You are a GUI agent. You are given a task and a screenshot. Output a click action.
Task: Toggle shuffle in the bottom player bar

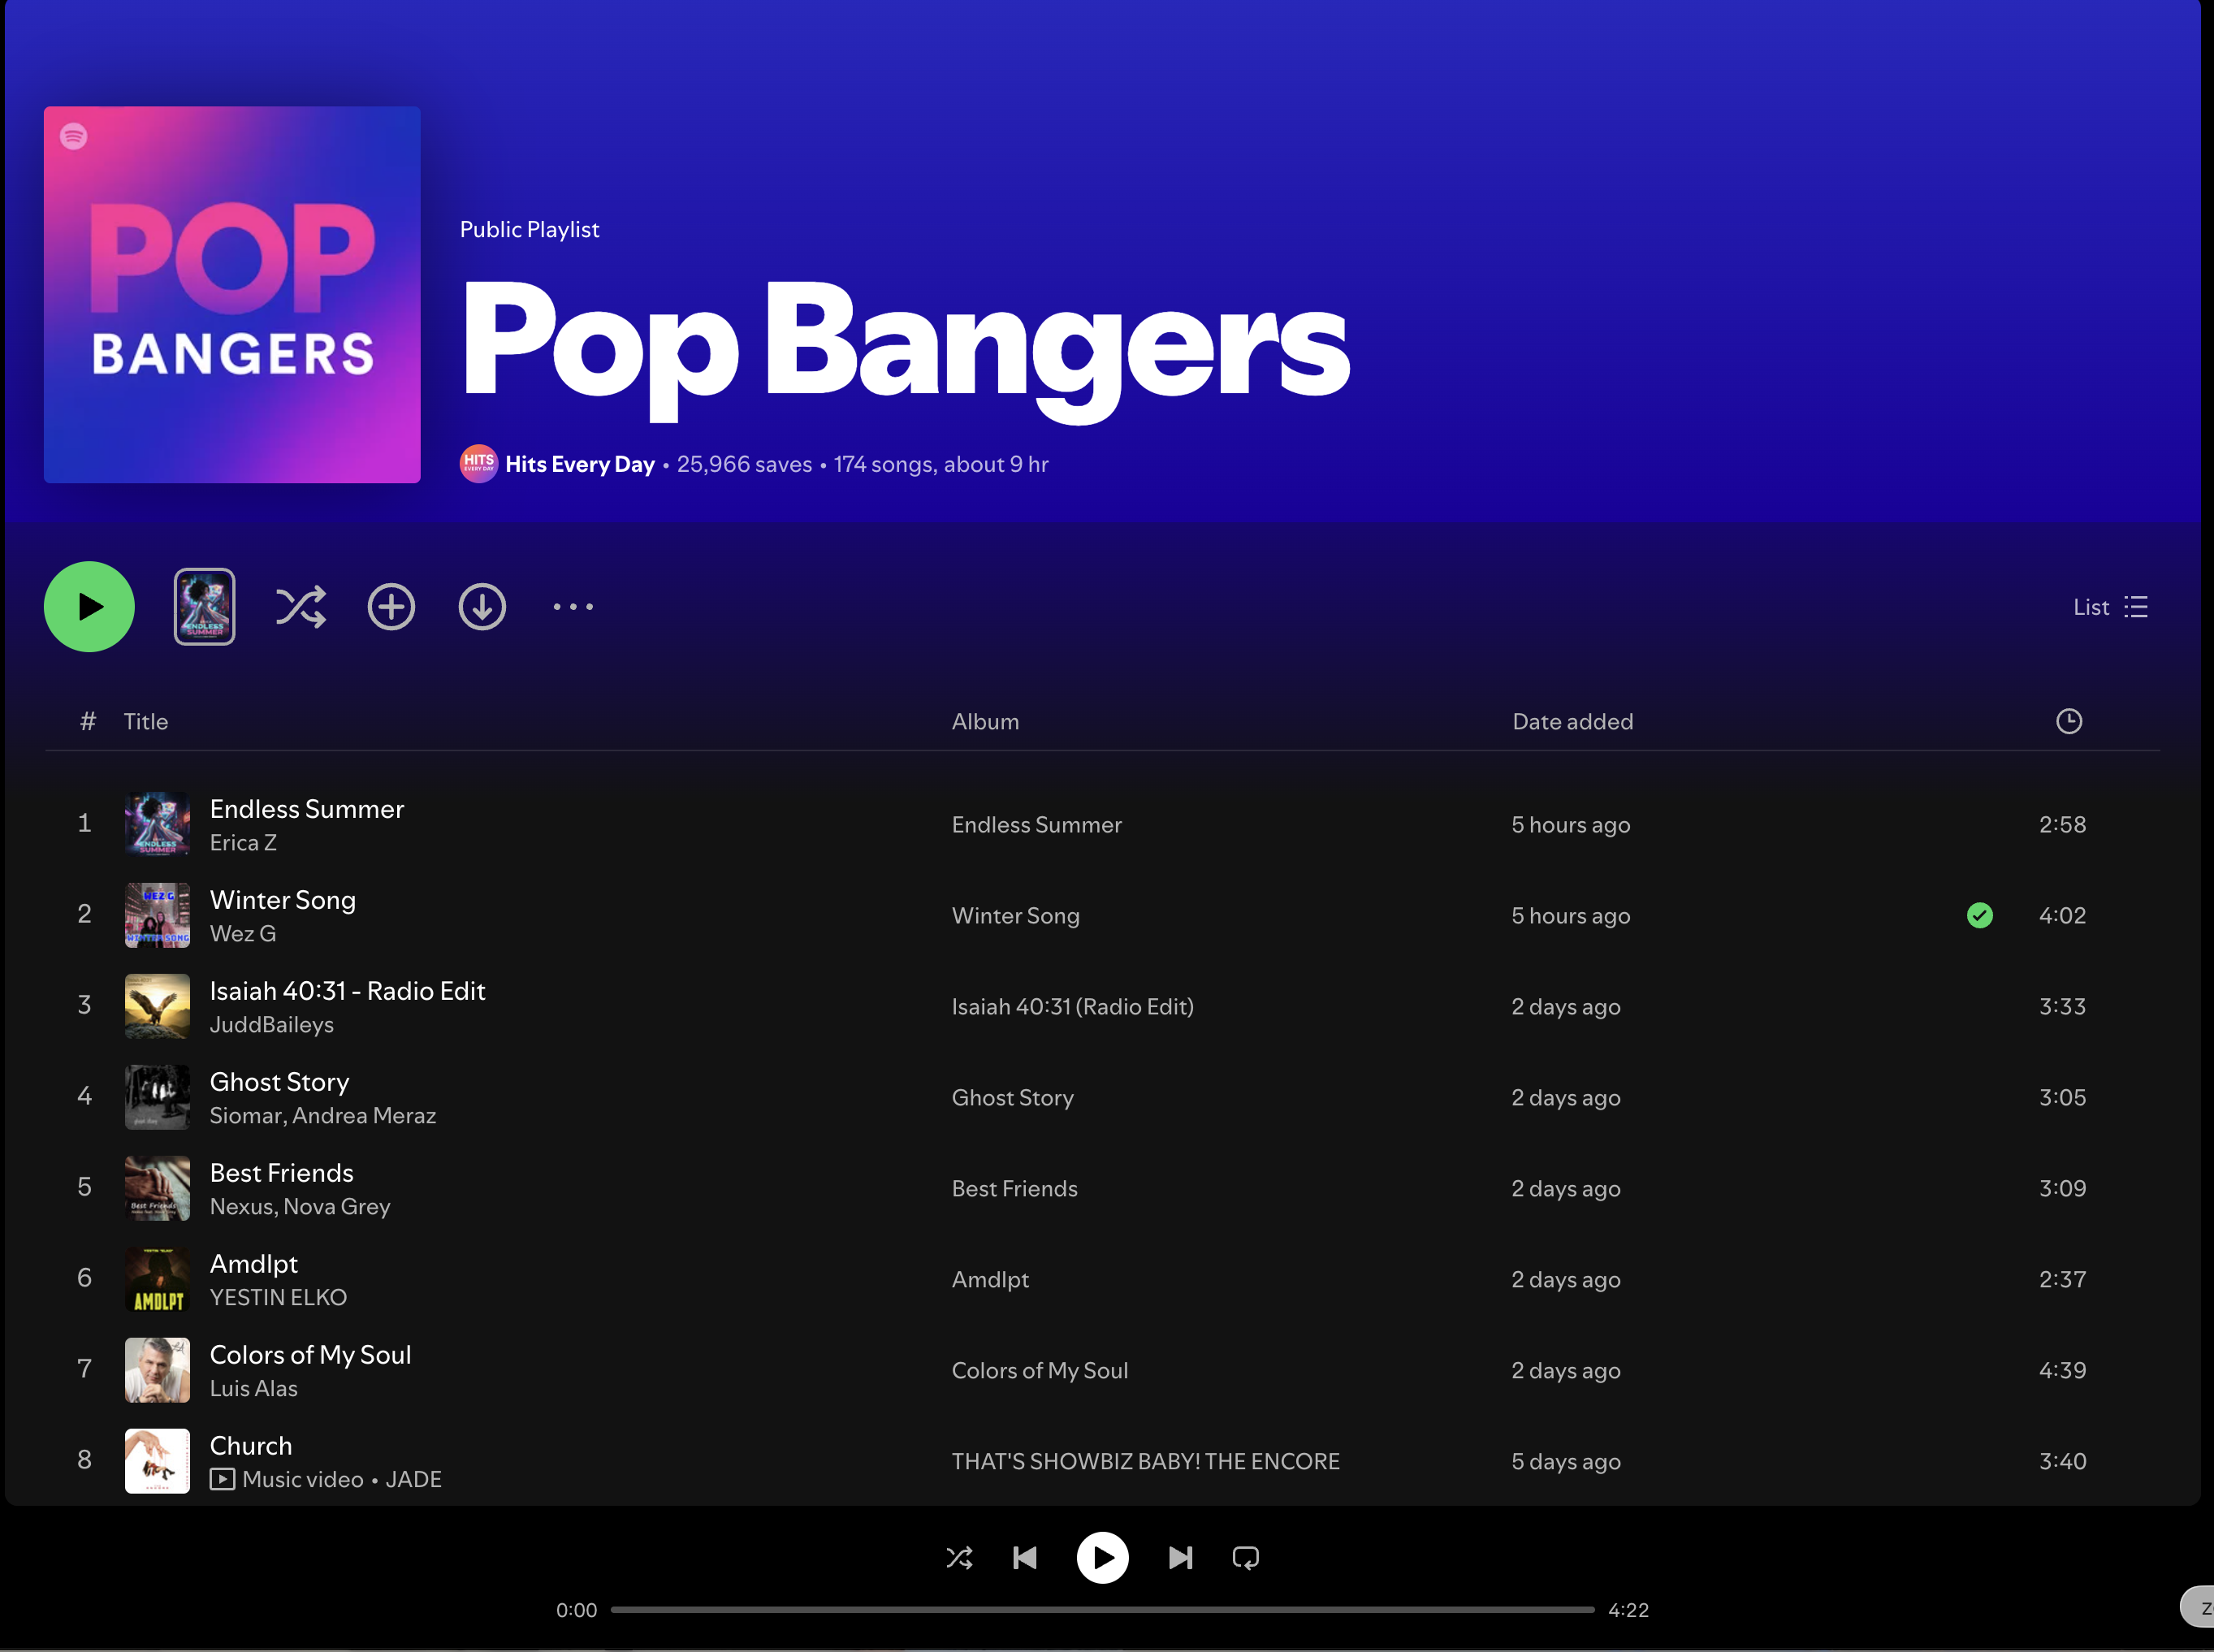[x=959, y=1558]
